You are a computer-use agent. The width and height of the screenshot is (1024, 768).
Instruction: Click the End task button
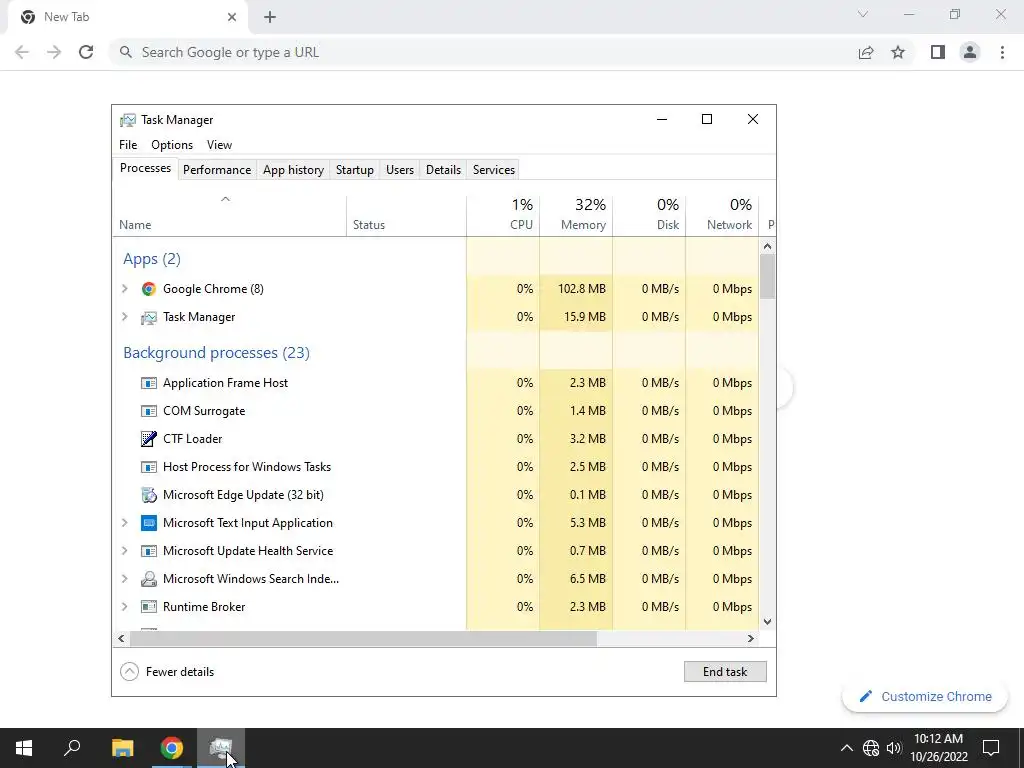[725, 671]
